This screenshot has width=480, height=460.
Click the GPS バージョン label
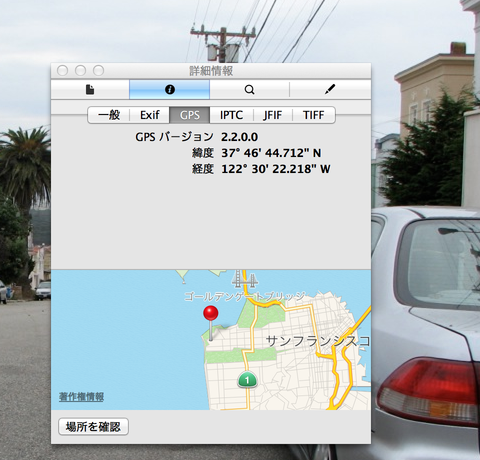point(174,137)
